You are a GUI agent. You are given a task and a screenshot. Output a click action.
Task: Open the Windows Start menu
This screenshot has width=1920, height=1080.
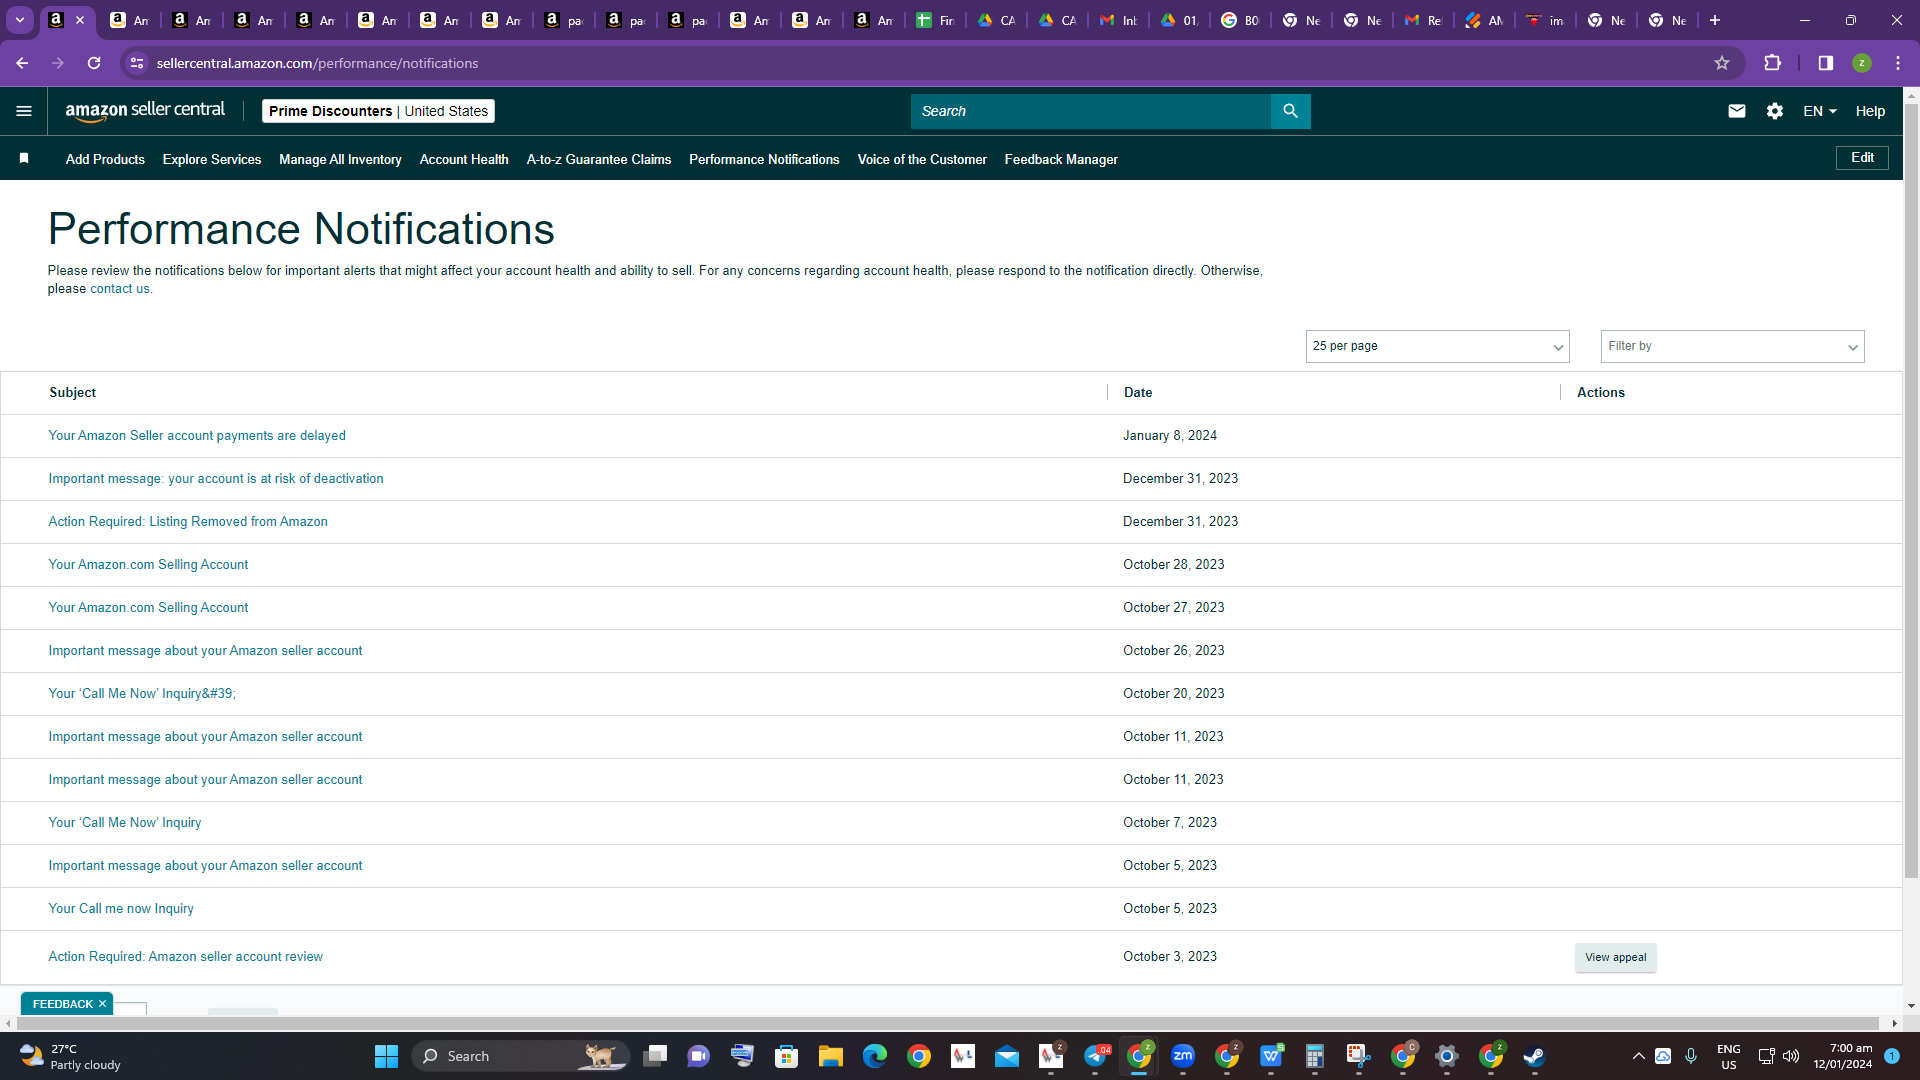386,1056
